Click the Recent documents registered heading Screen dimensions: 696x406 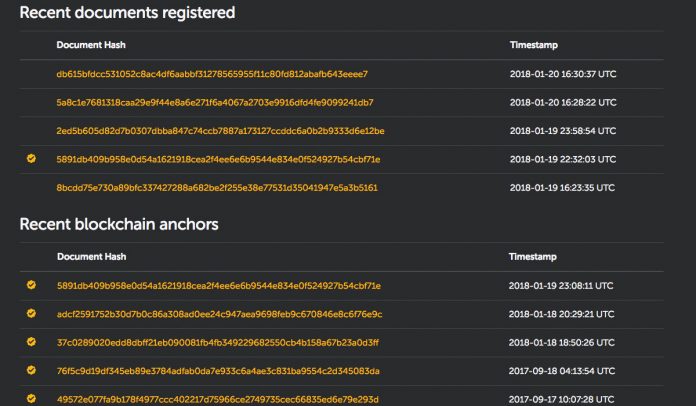click(128, 13)
